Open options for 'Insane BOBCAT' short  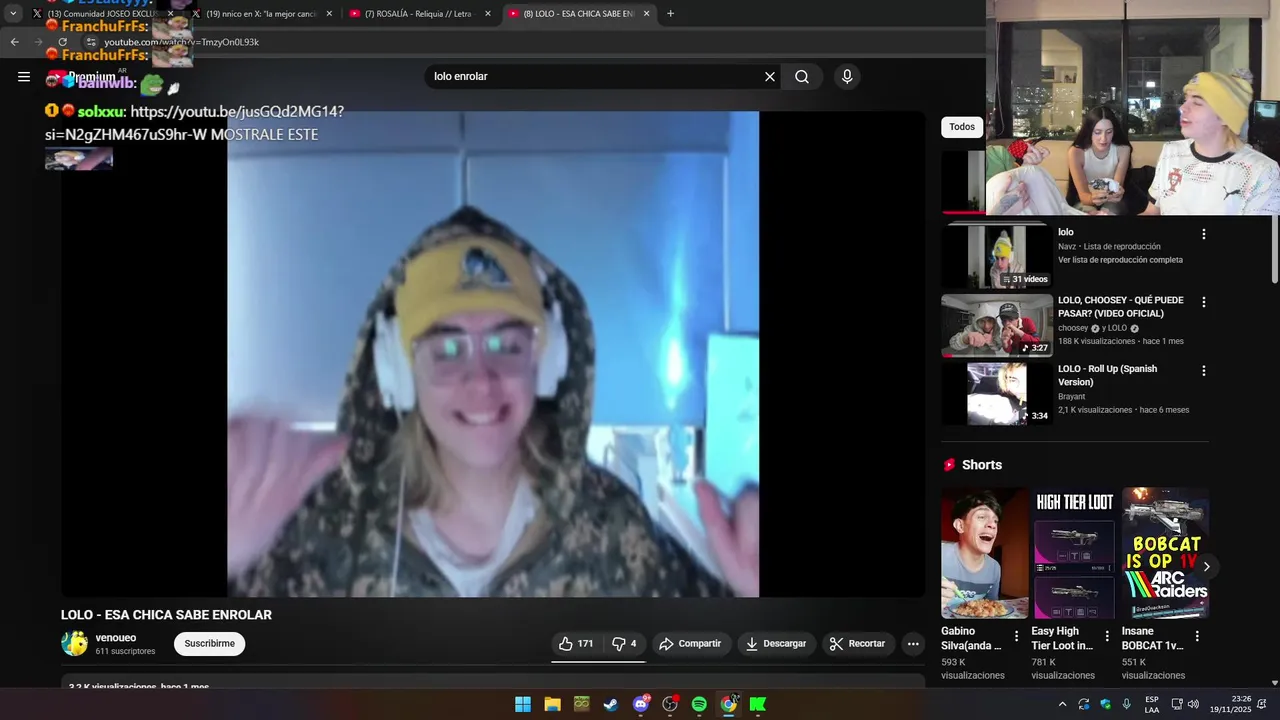(x=1197, y=636)
